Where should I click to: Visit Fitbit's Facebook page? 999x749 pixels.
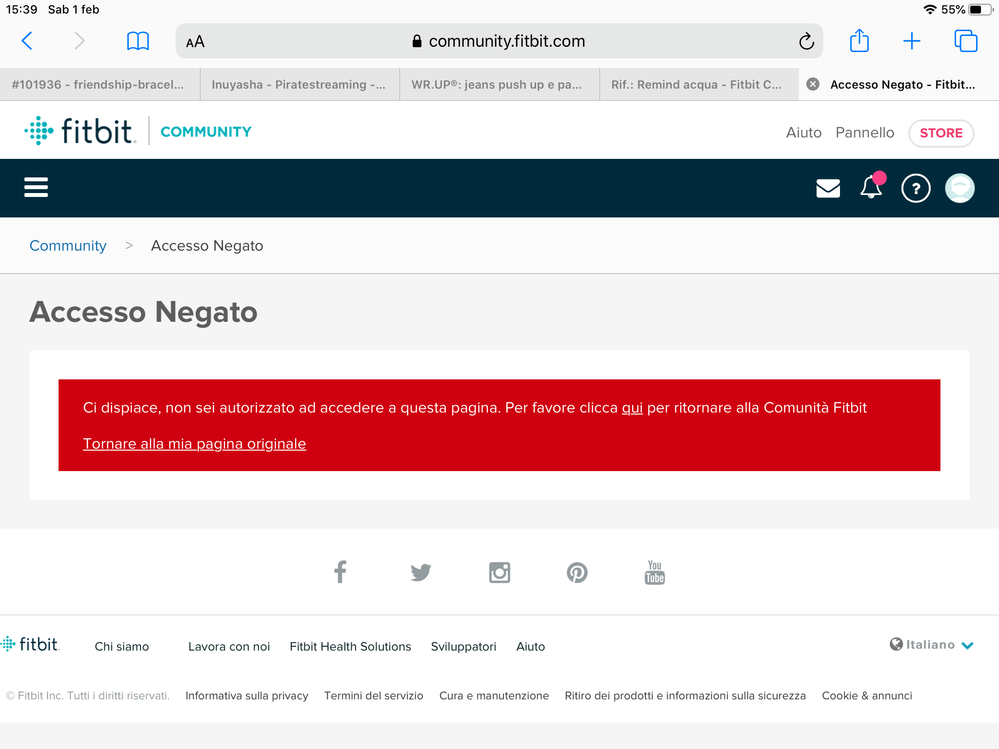coord(340,572)
